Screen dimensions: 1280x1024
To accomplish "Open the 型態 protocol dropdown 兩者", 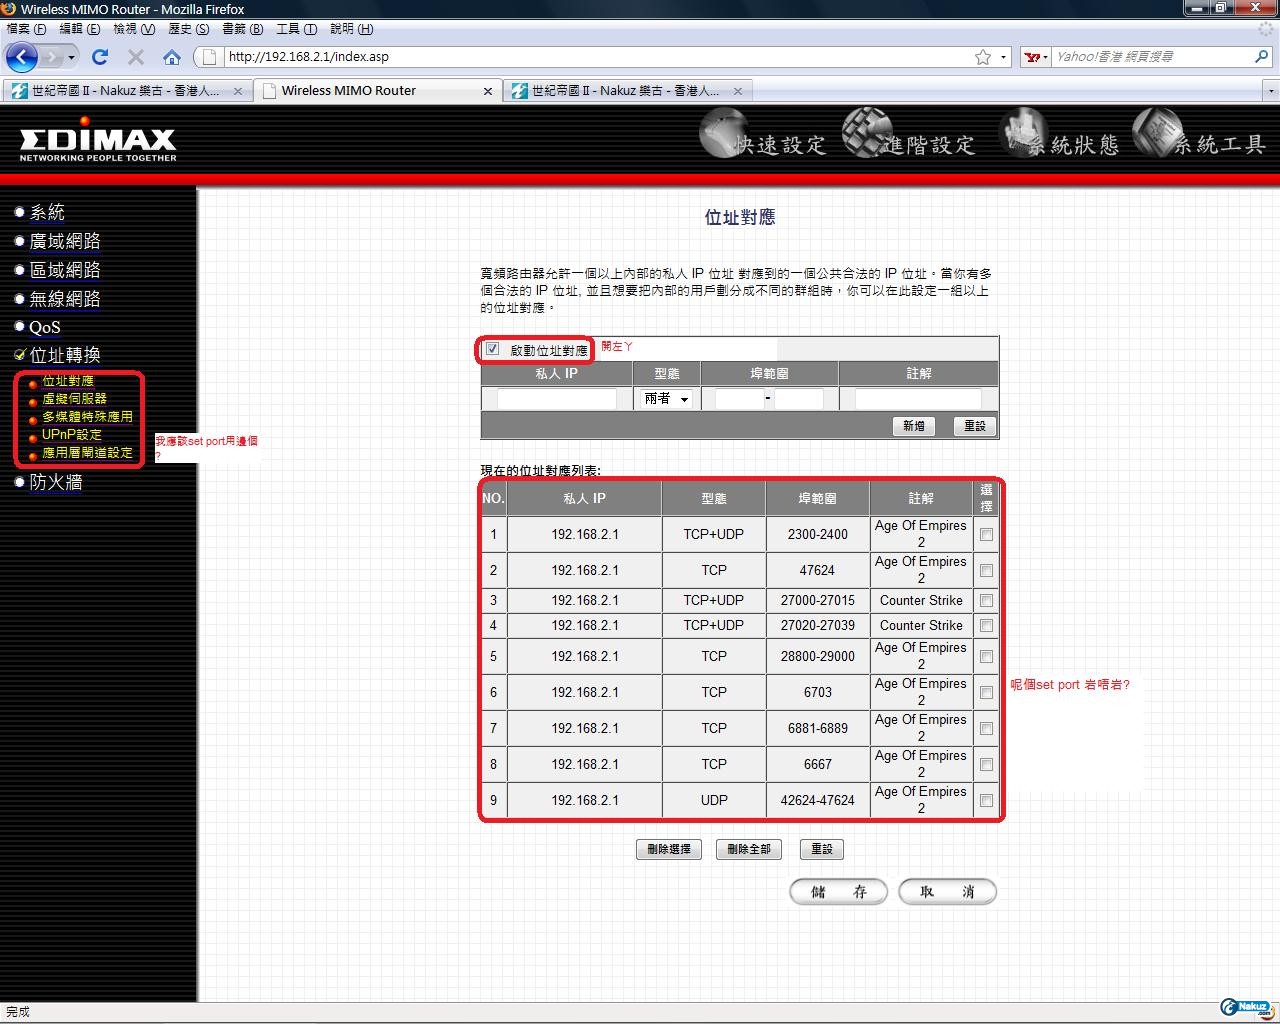I will tap(666, 399).
